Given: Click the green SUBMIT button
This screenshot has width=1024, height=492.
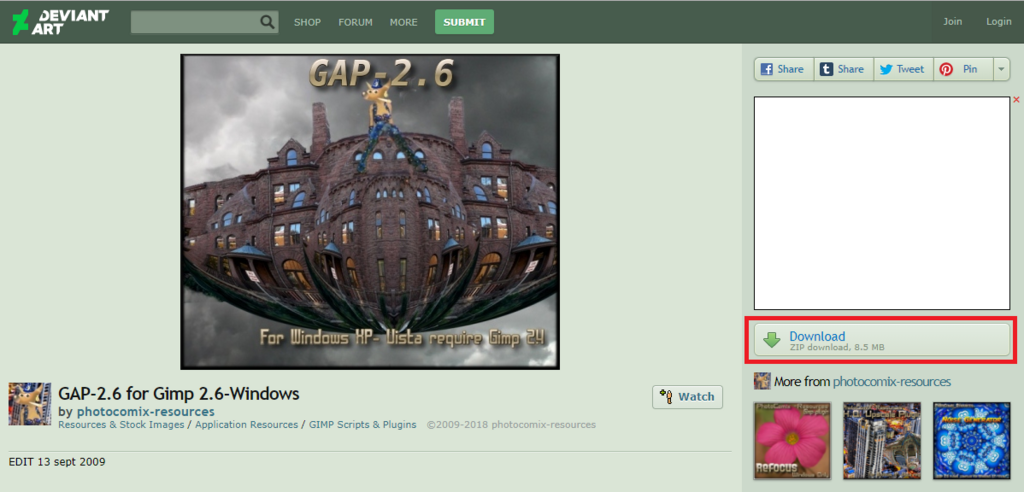Looking at the screenshot, I should (x=464, y=22).
